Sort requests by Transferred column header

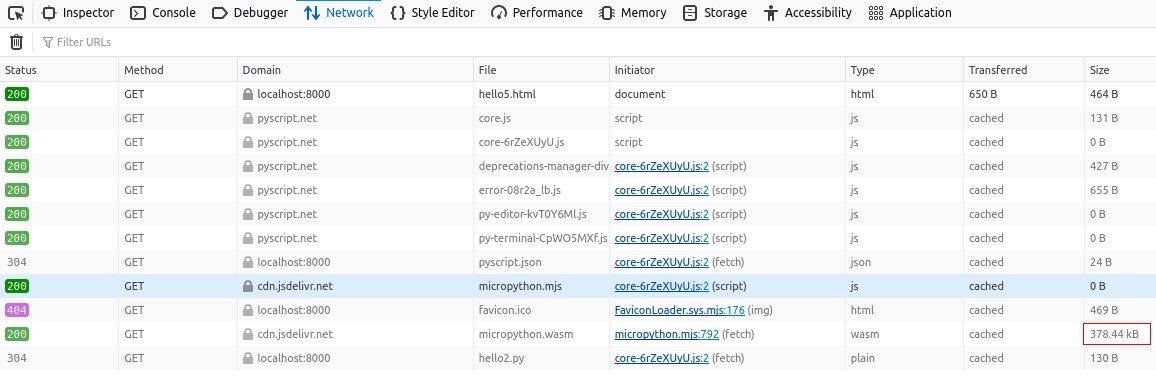[x=1023, y=70]
